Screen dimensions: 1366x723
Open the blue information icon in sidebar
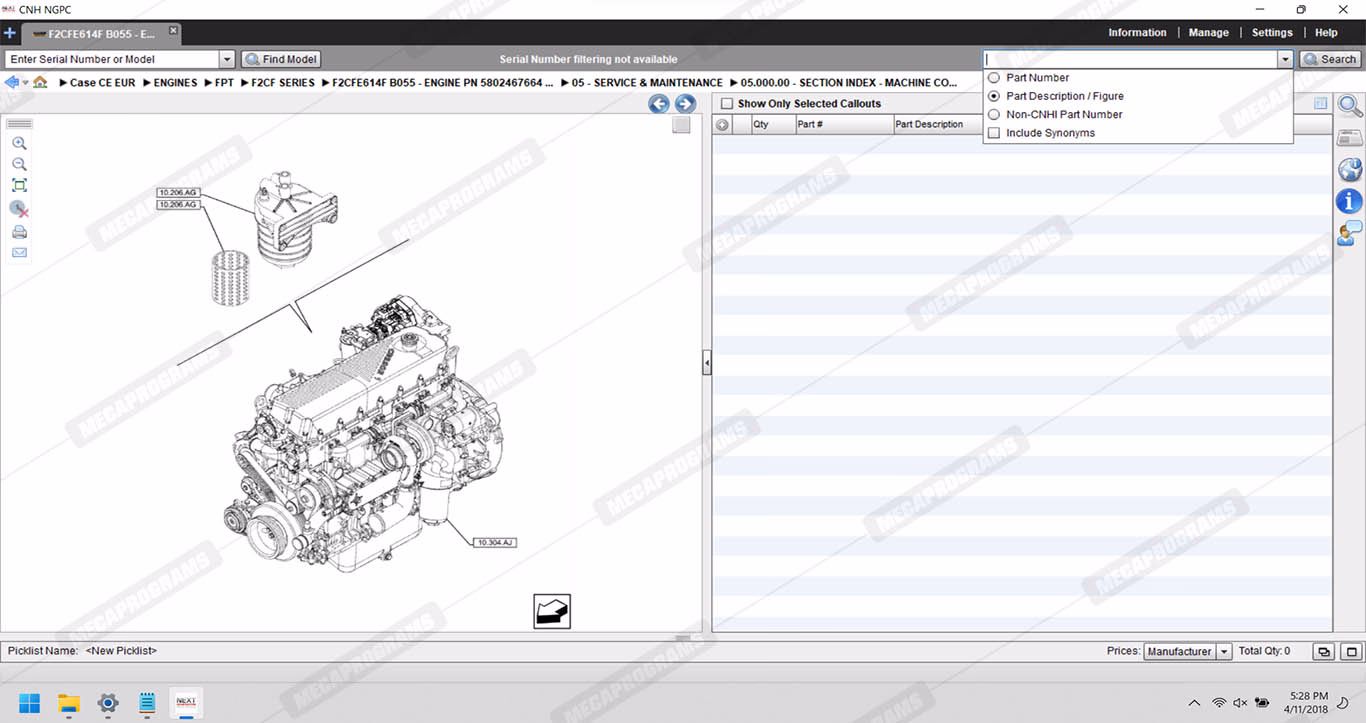1349,201
